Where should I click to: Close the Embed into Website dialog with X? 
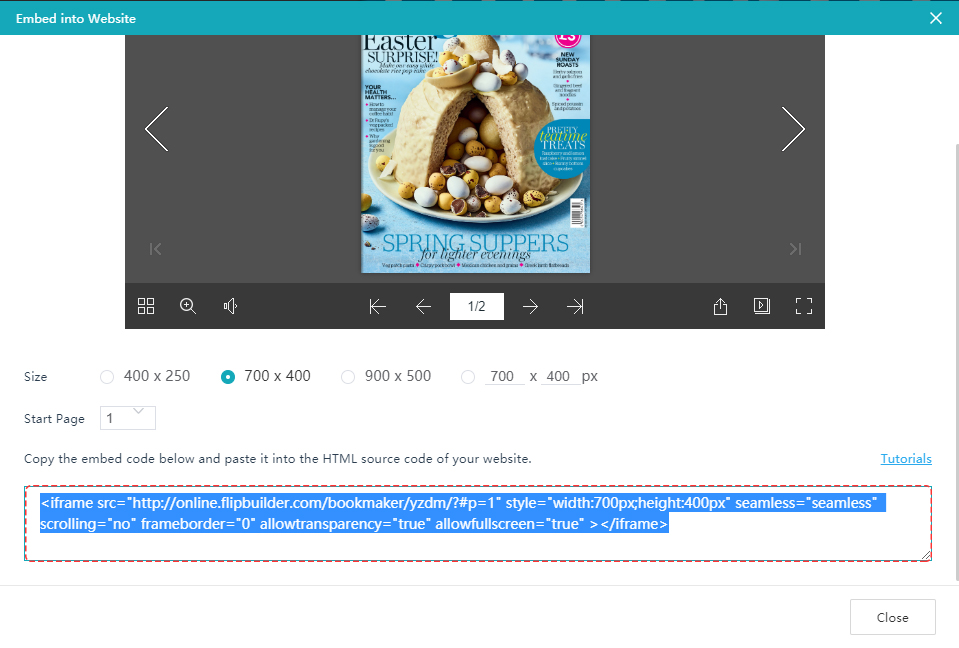[936, 18]
